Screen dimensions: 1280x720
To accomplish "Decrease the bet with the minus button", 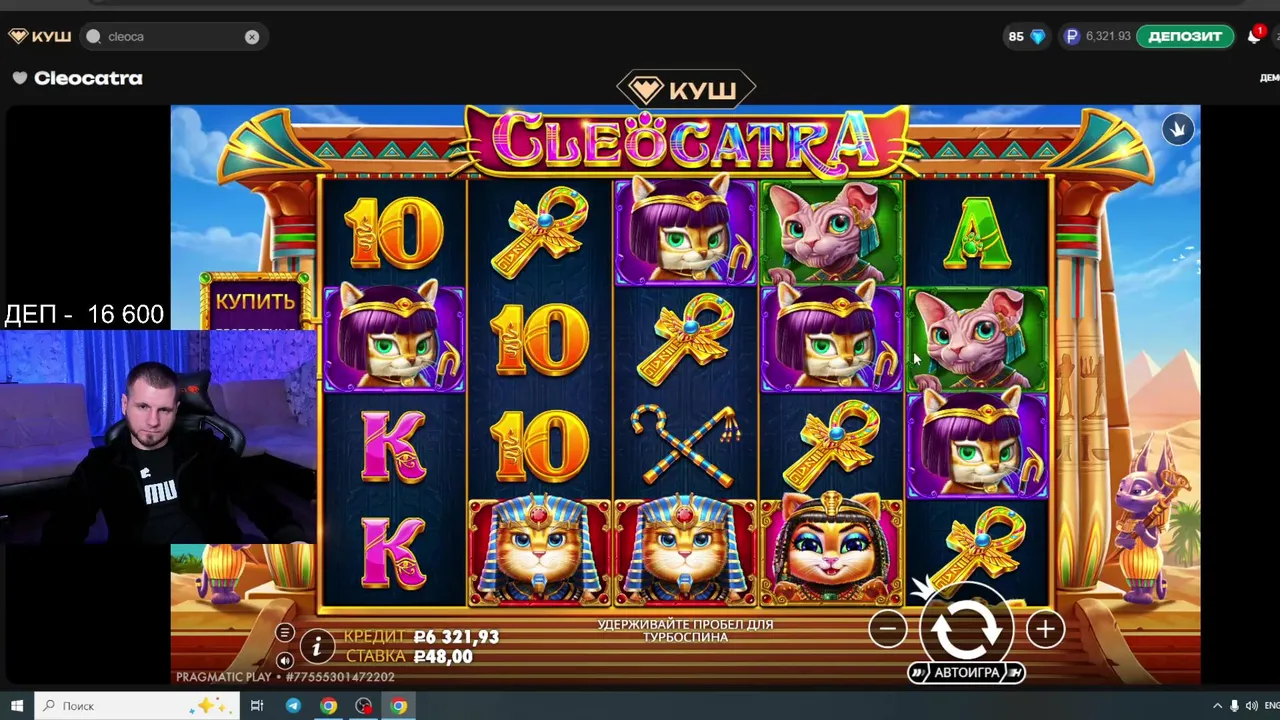I will pos(888,629).
